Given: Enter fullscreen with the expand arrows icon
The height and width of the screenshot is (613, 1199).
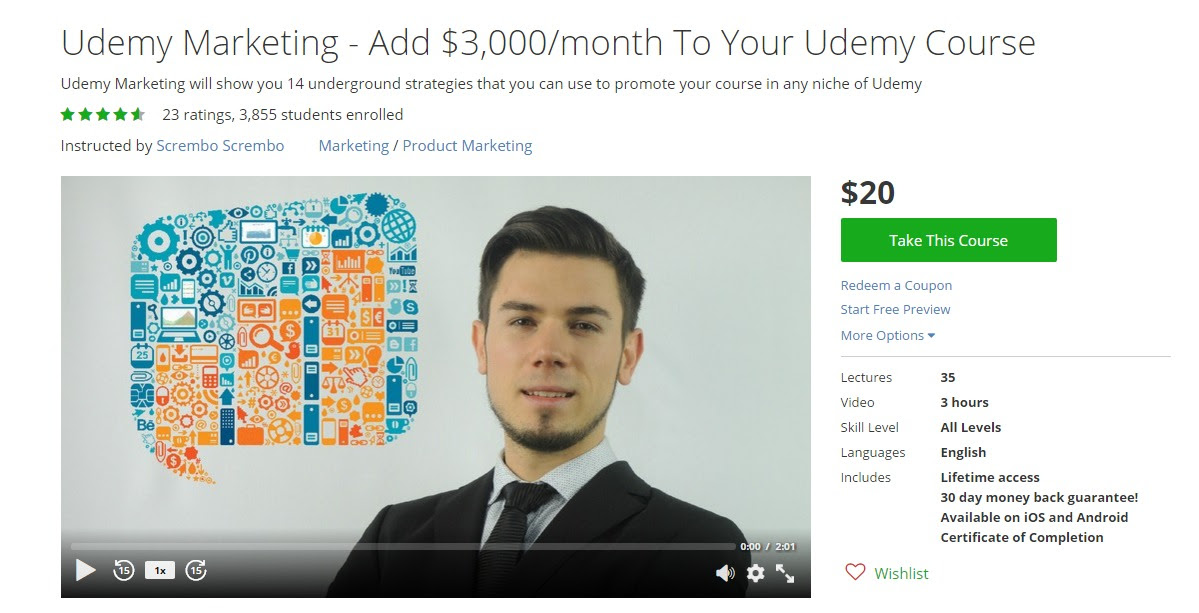Looking at the screenshot, I should point(785,572).
